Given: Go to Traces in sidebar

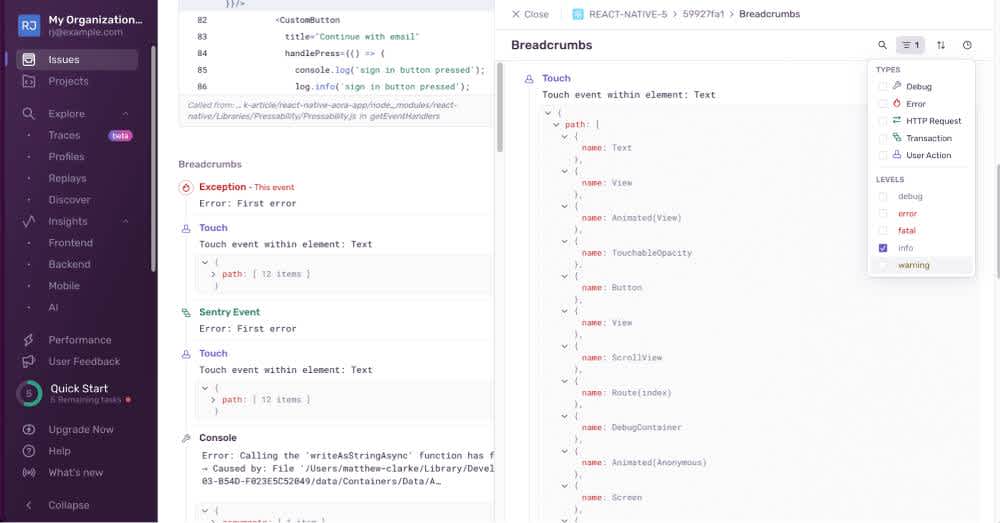Looking at the screenshot, I should point(64,135).
